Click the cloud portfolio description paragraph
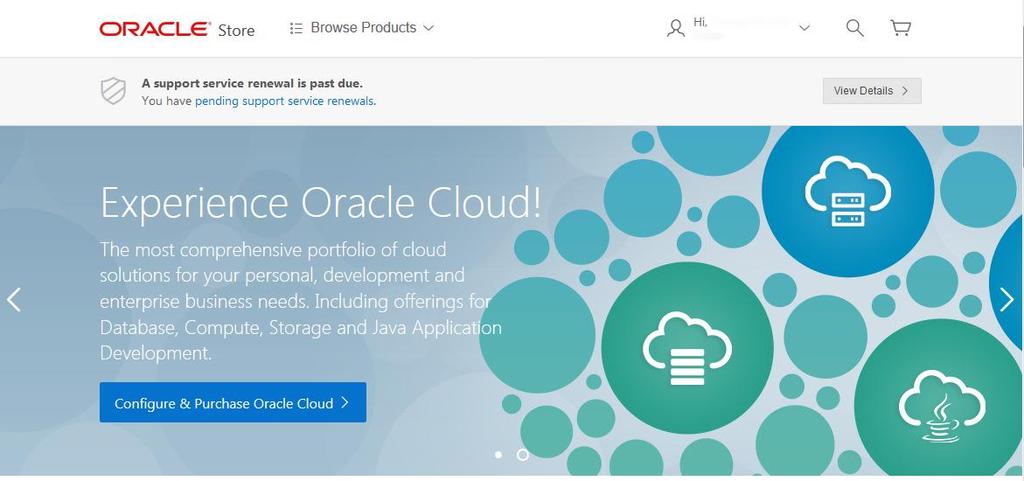This screenshot has height=481, width=1024. (x=300, y=301)
